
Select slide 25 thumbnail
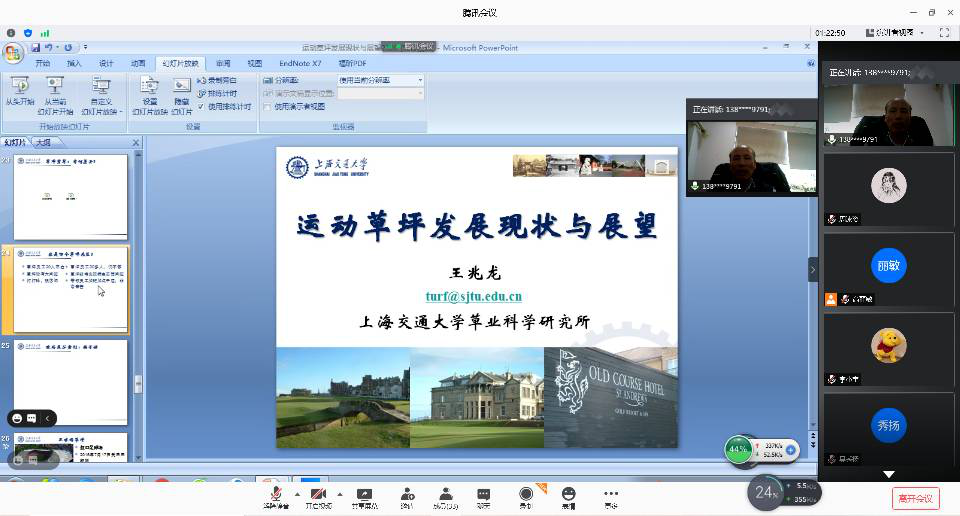[x=70, y=382]
